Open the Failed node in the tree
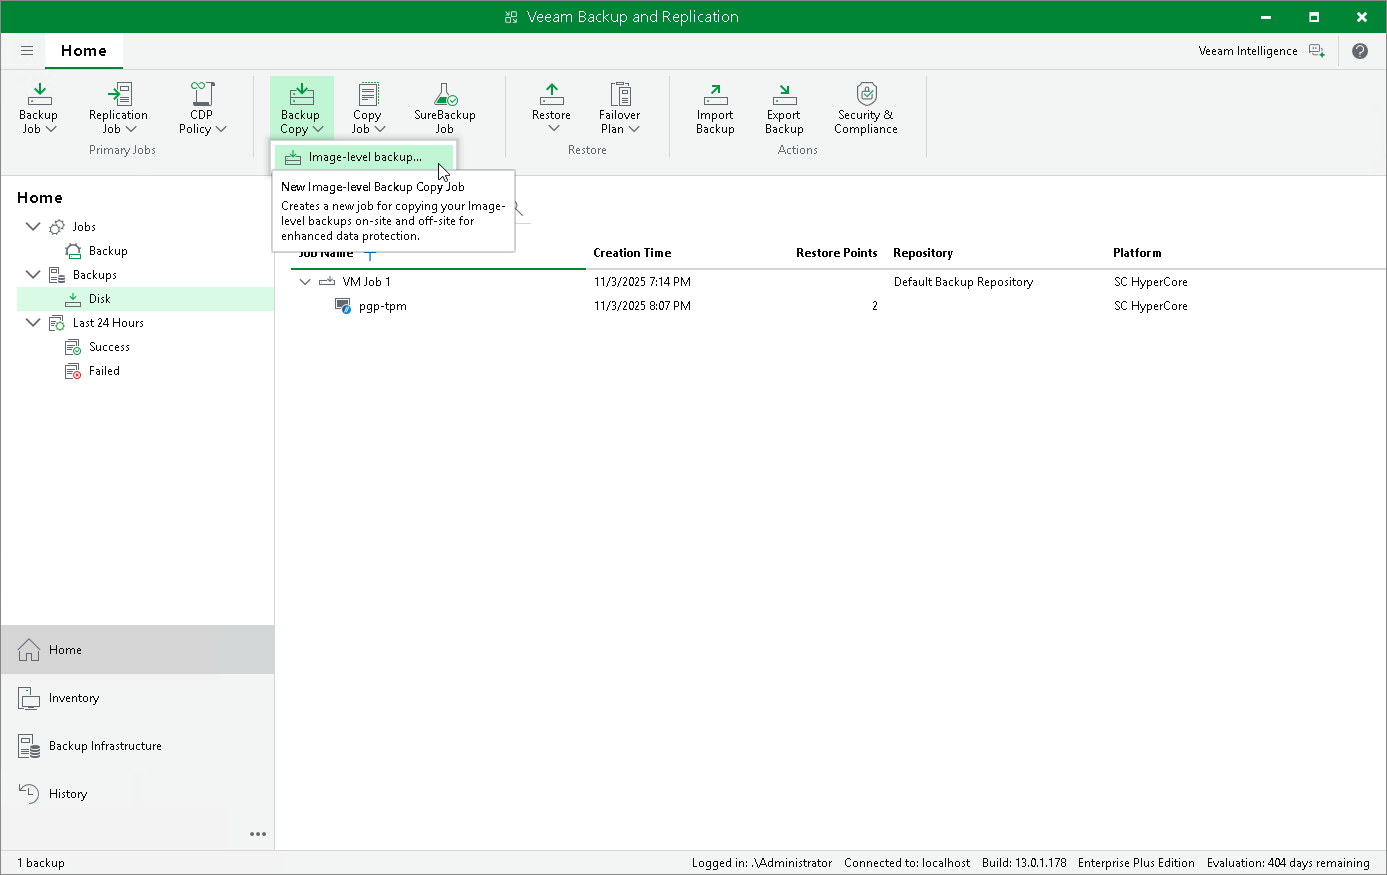Screen dimensions: 1387x875 tap(104, 371)
